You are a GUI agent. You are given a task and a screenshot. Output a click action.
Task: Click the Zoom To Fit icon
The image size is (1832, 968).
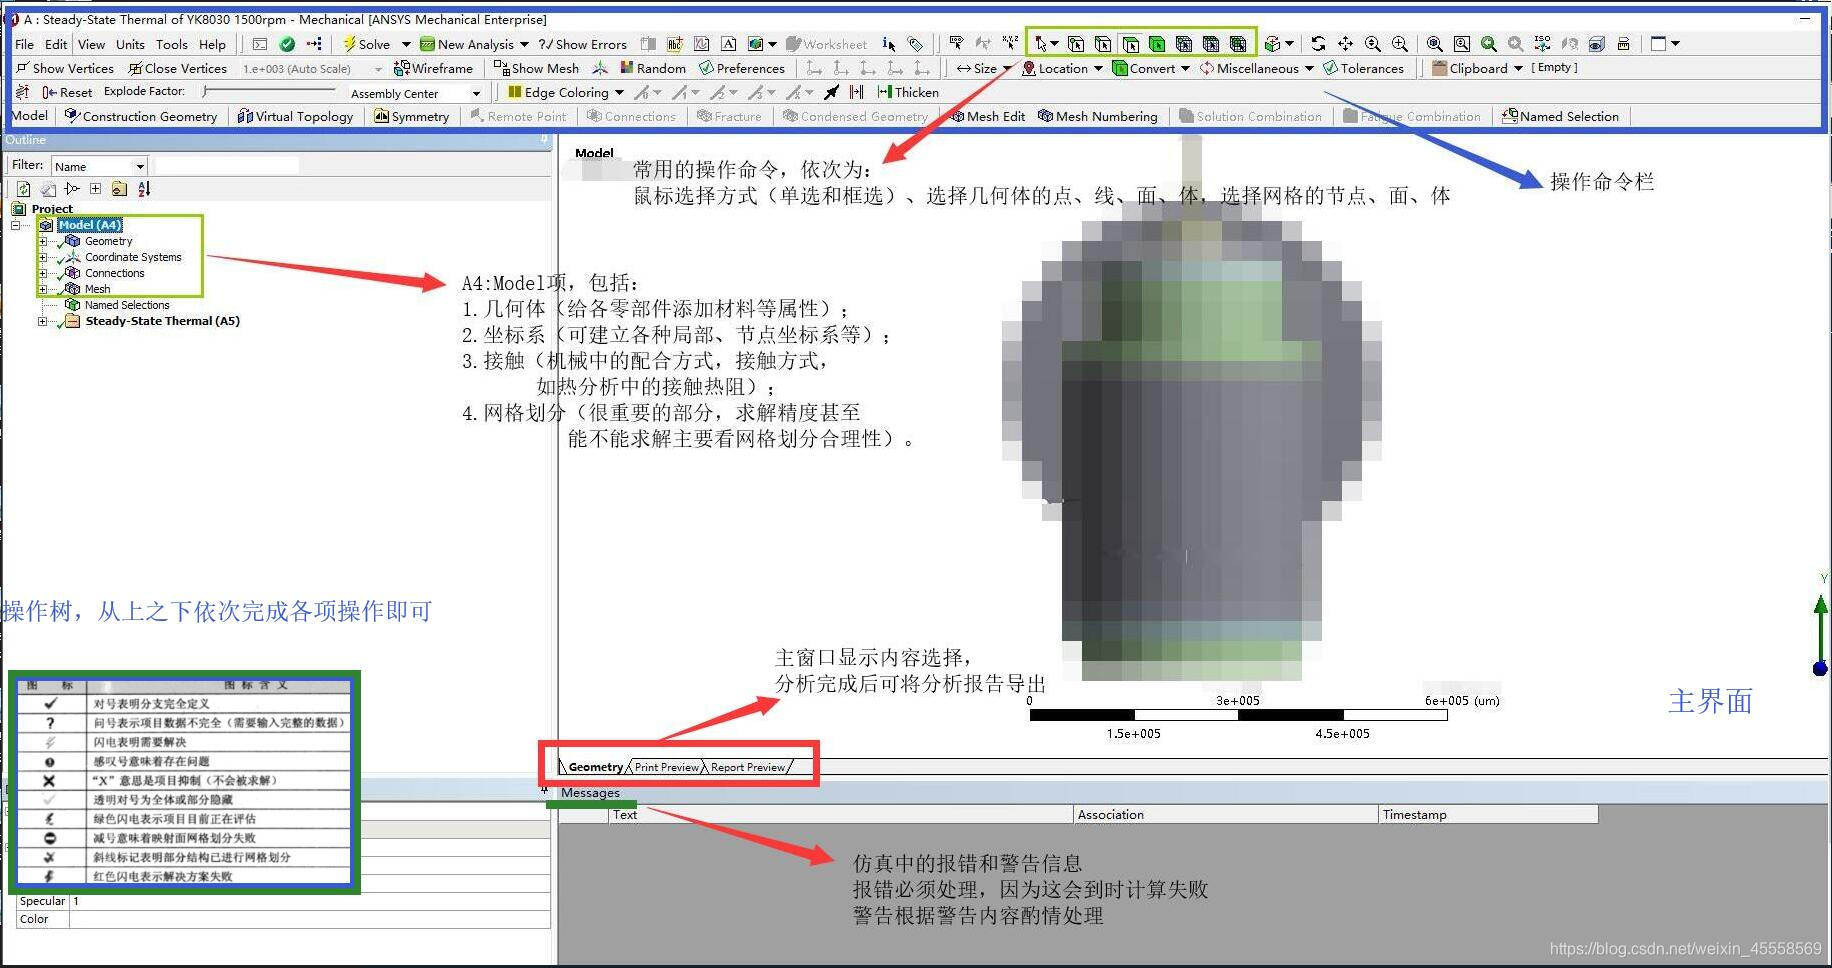click(1434, 44)
